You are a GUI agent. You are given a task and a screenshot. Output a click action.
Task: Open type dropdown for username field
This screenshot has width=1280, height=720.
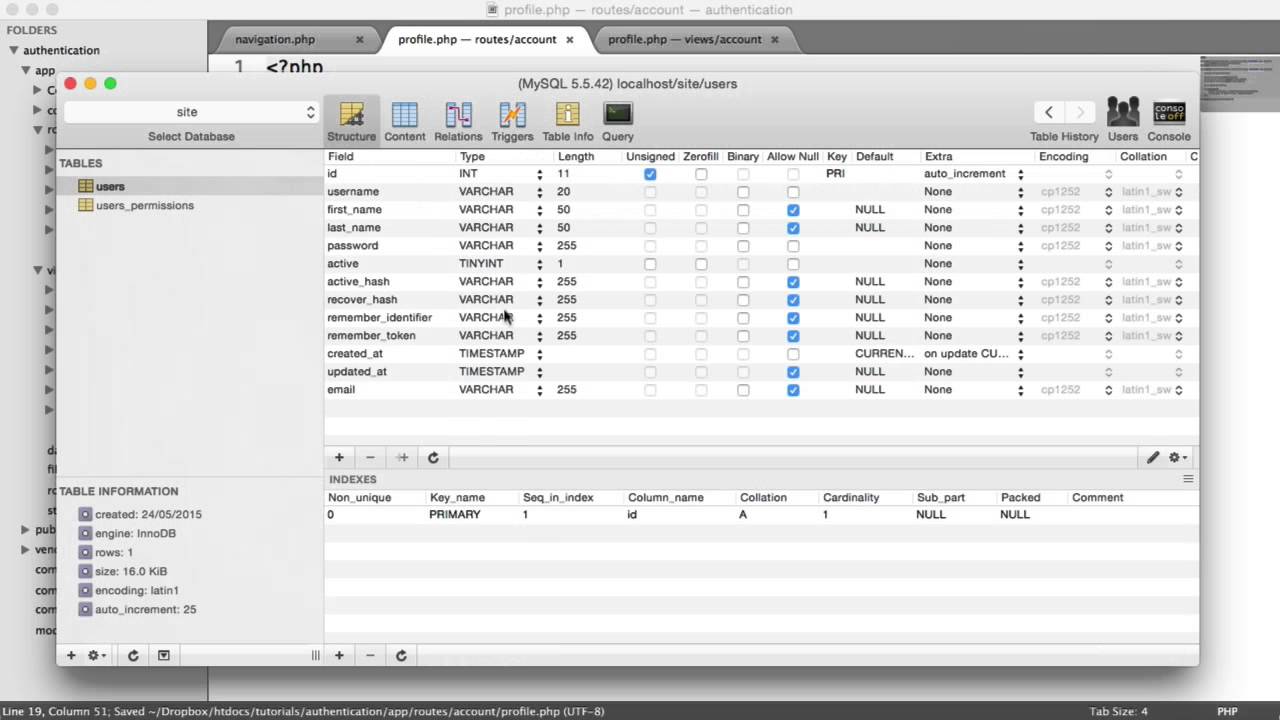[x=539, y=192]
